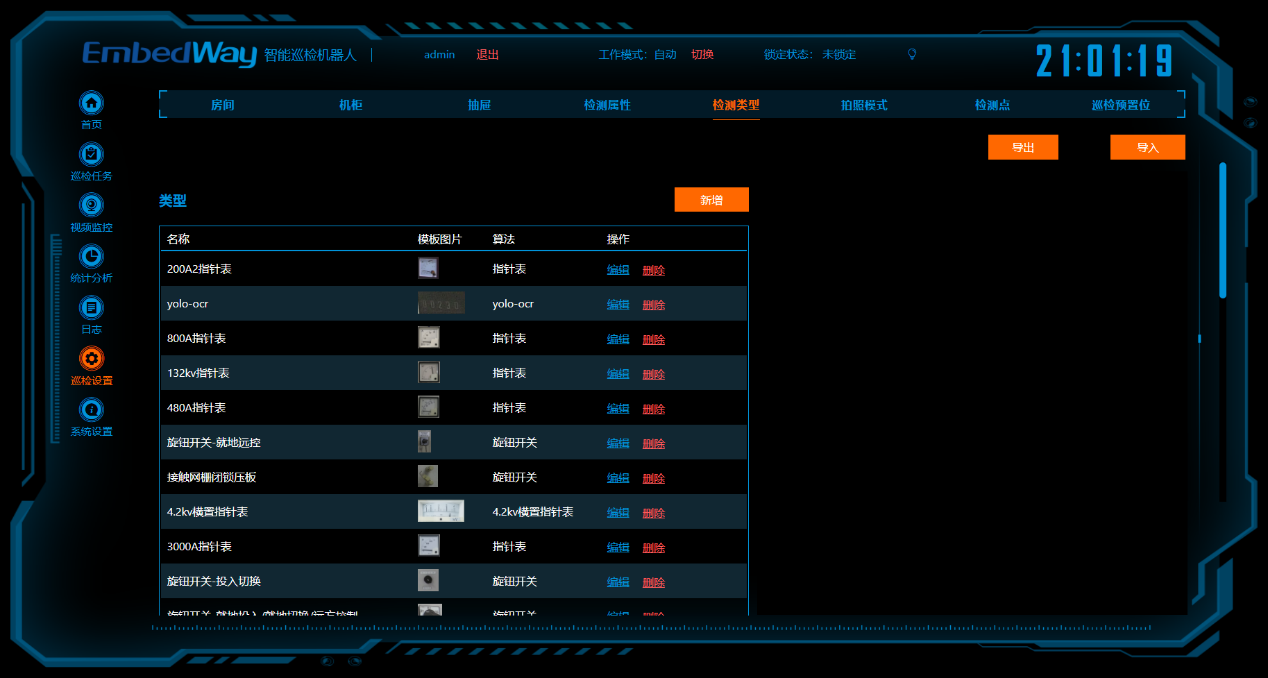This screenshot has width=1268, height=678.
Task: Delete the 800A指针表 row
Action: (x=653, y=339)
